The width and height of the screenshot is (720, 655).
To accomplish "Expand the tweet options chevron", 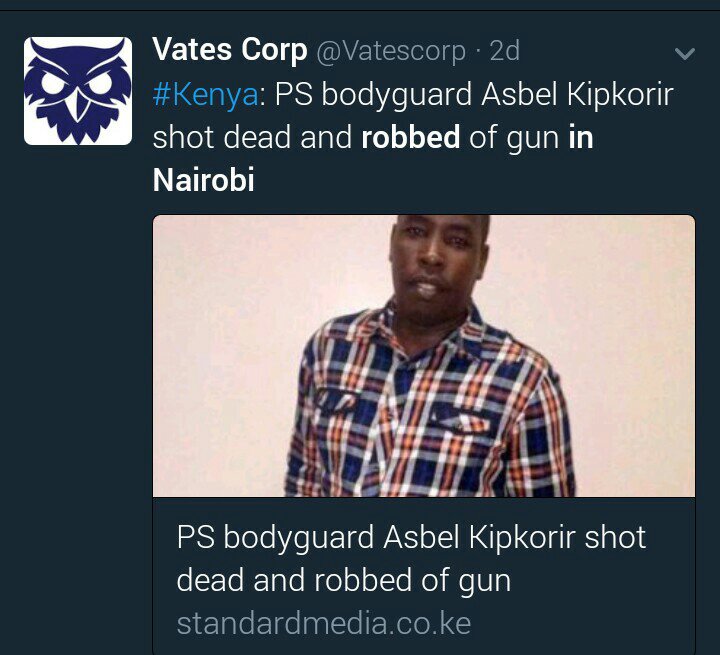I will coord(685,54).
